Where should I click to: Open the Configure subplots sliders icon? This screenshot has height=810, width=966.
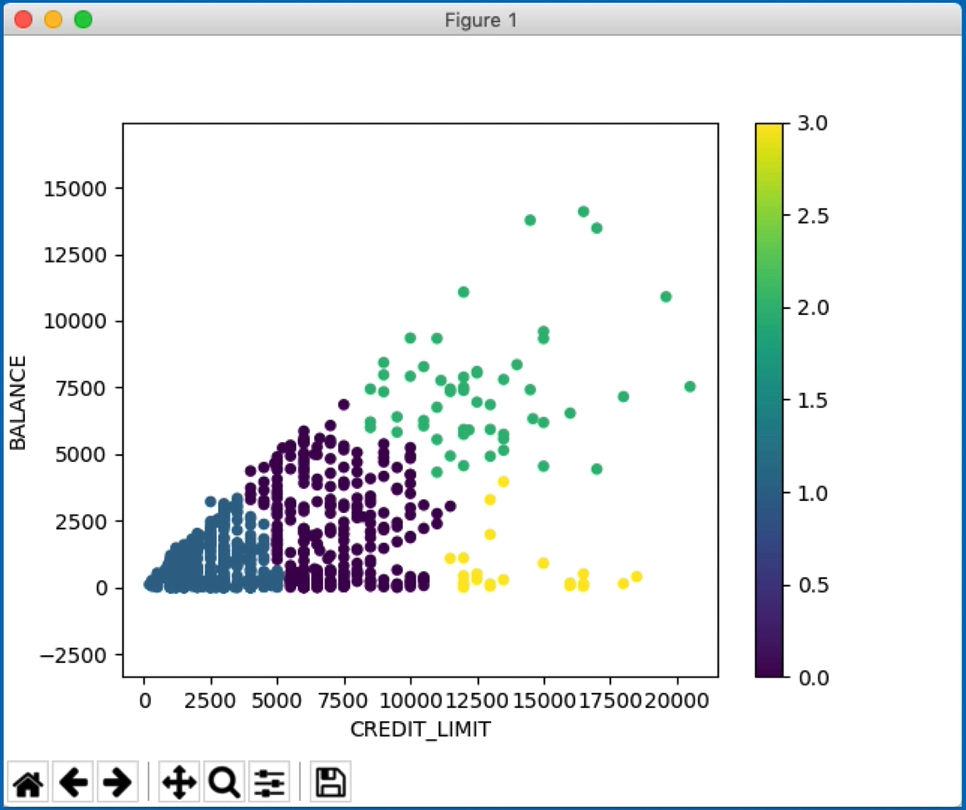[x=269, y=782]
